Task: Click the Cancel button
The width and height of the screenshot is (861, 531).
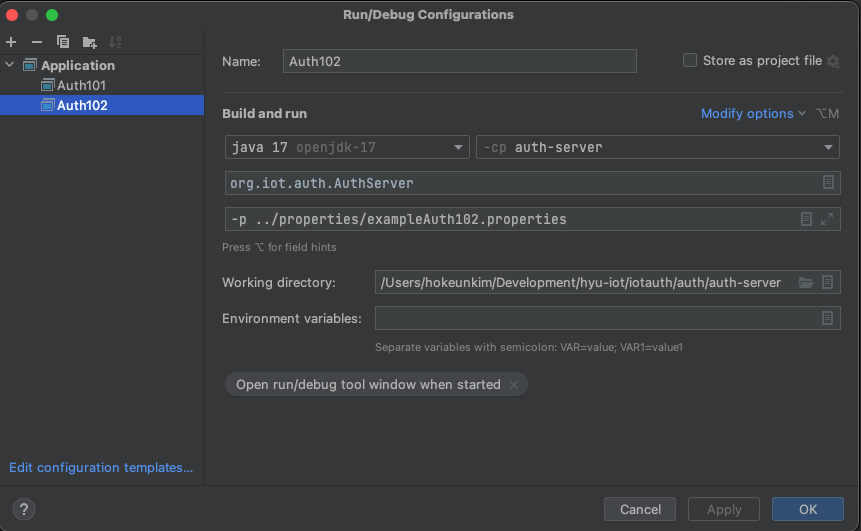Action: 640,509
